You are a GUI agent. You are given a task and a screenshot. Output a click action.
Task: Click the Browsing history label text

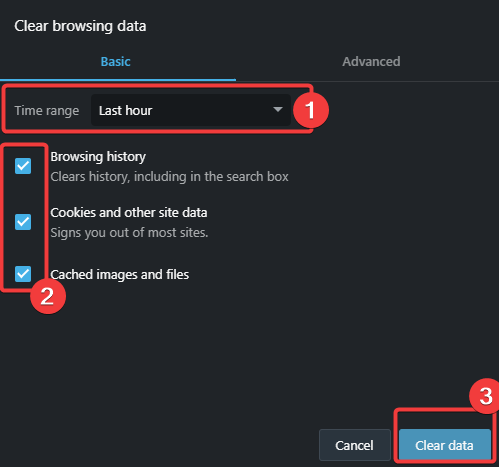pyautogui.click(x=98, y=157)
